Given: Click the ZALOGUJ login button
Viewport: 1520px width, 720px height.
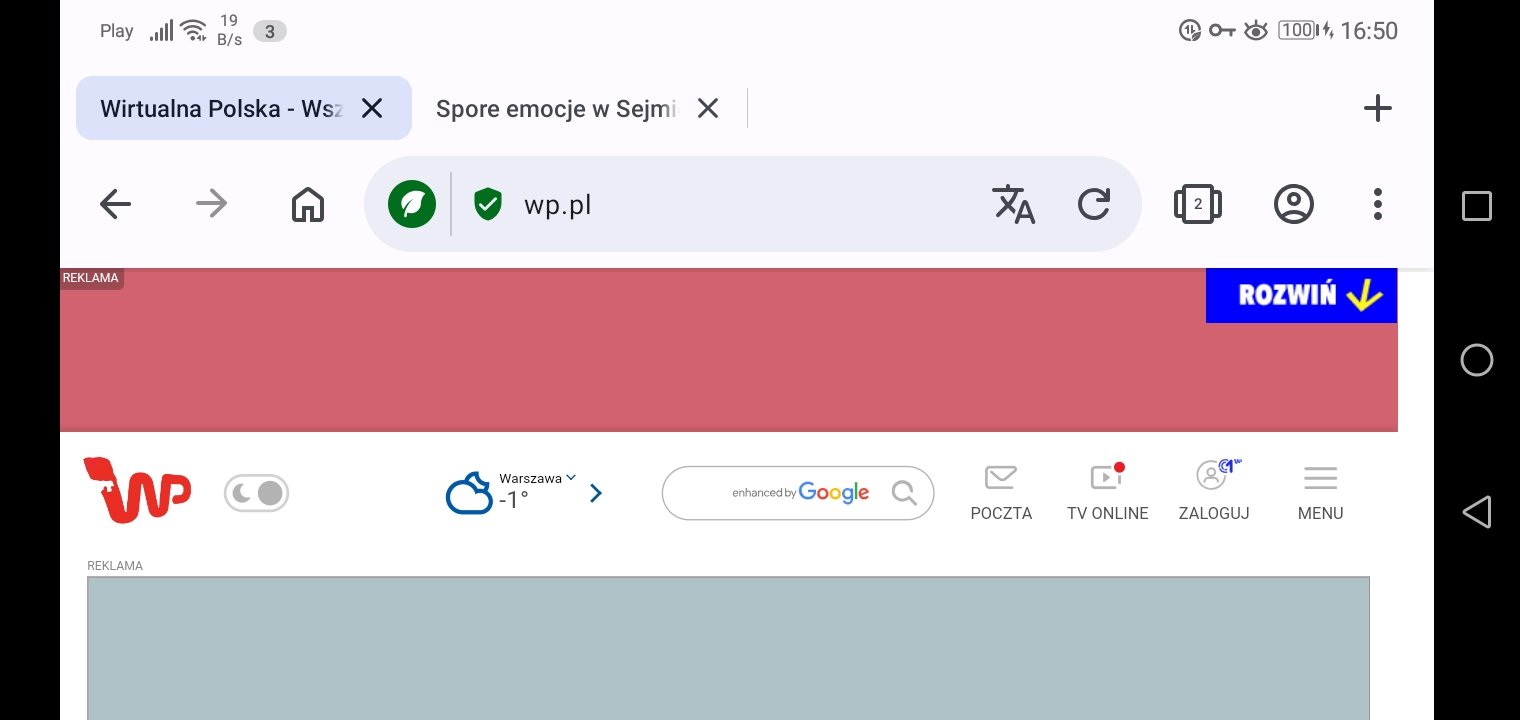Looking at the screenshot, I should pyautogui.click(x=1214, y=492).
